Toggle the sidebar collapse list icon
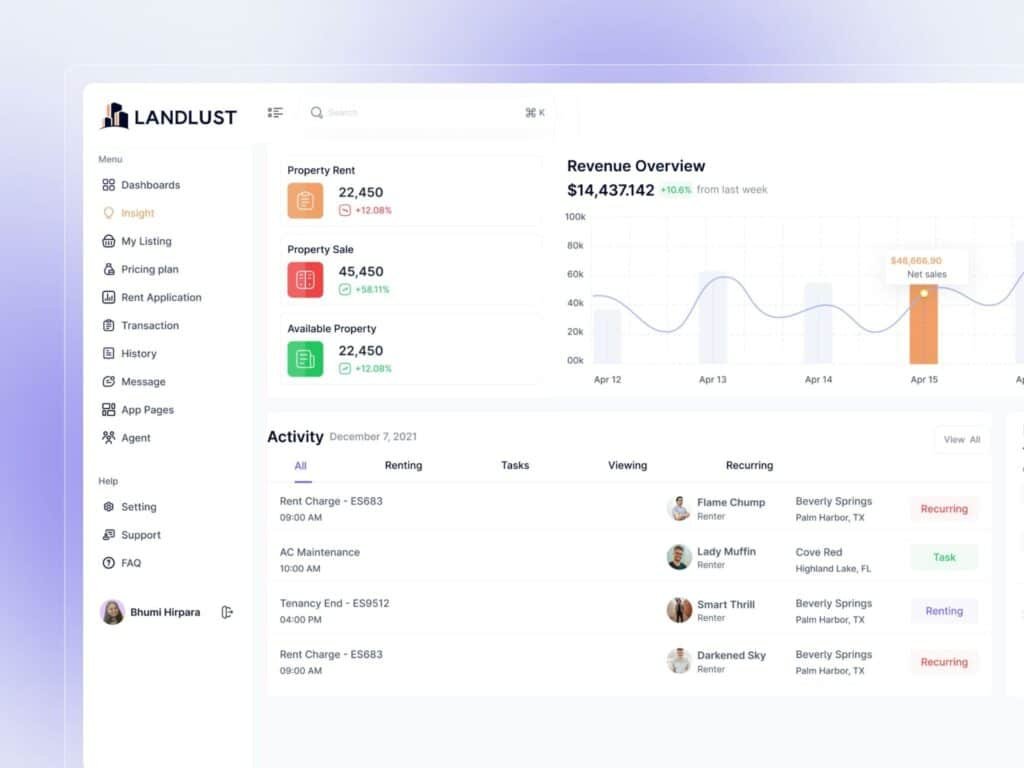 pos(275,113)
